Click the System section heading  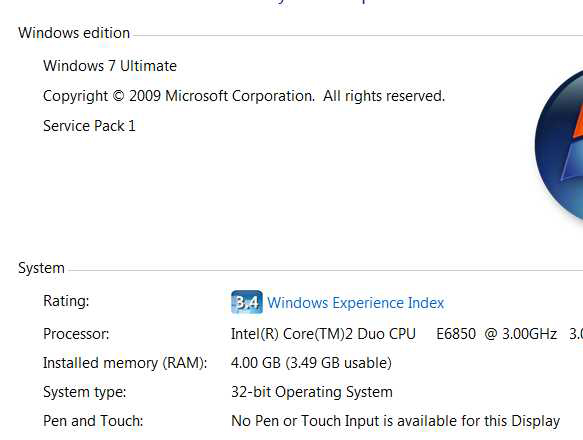click(41, 268)
